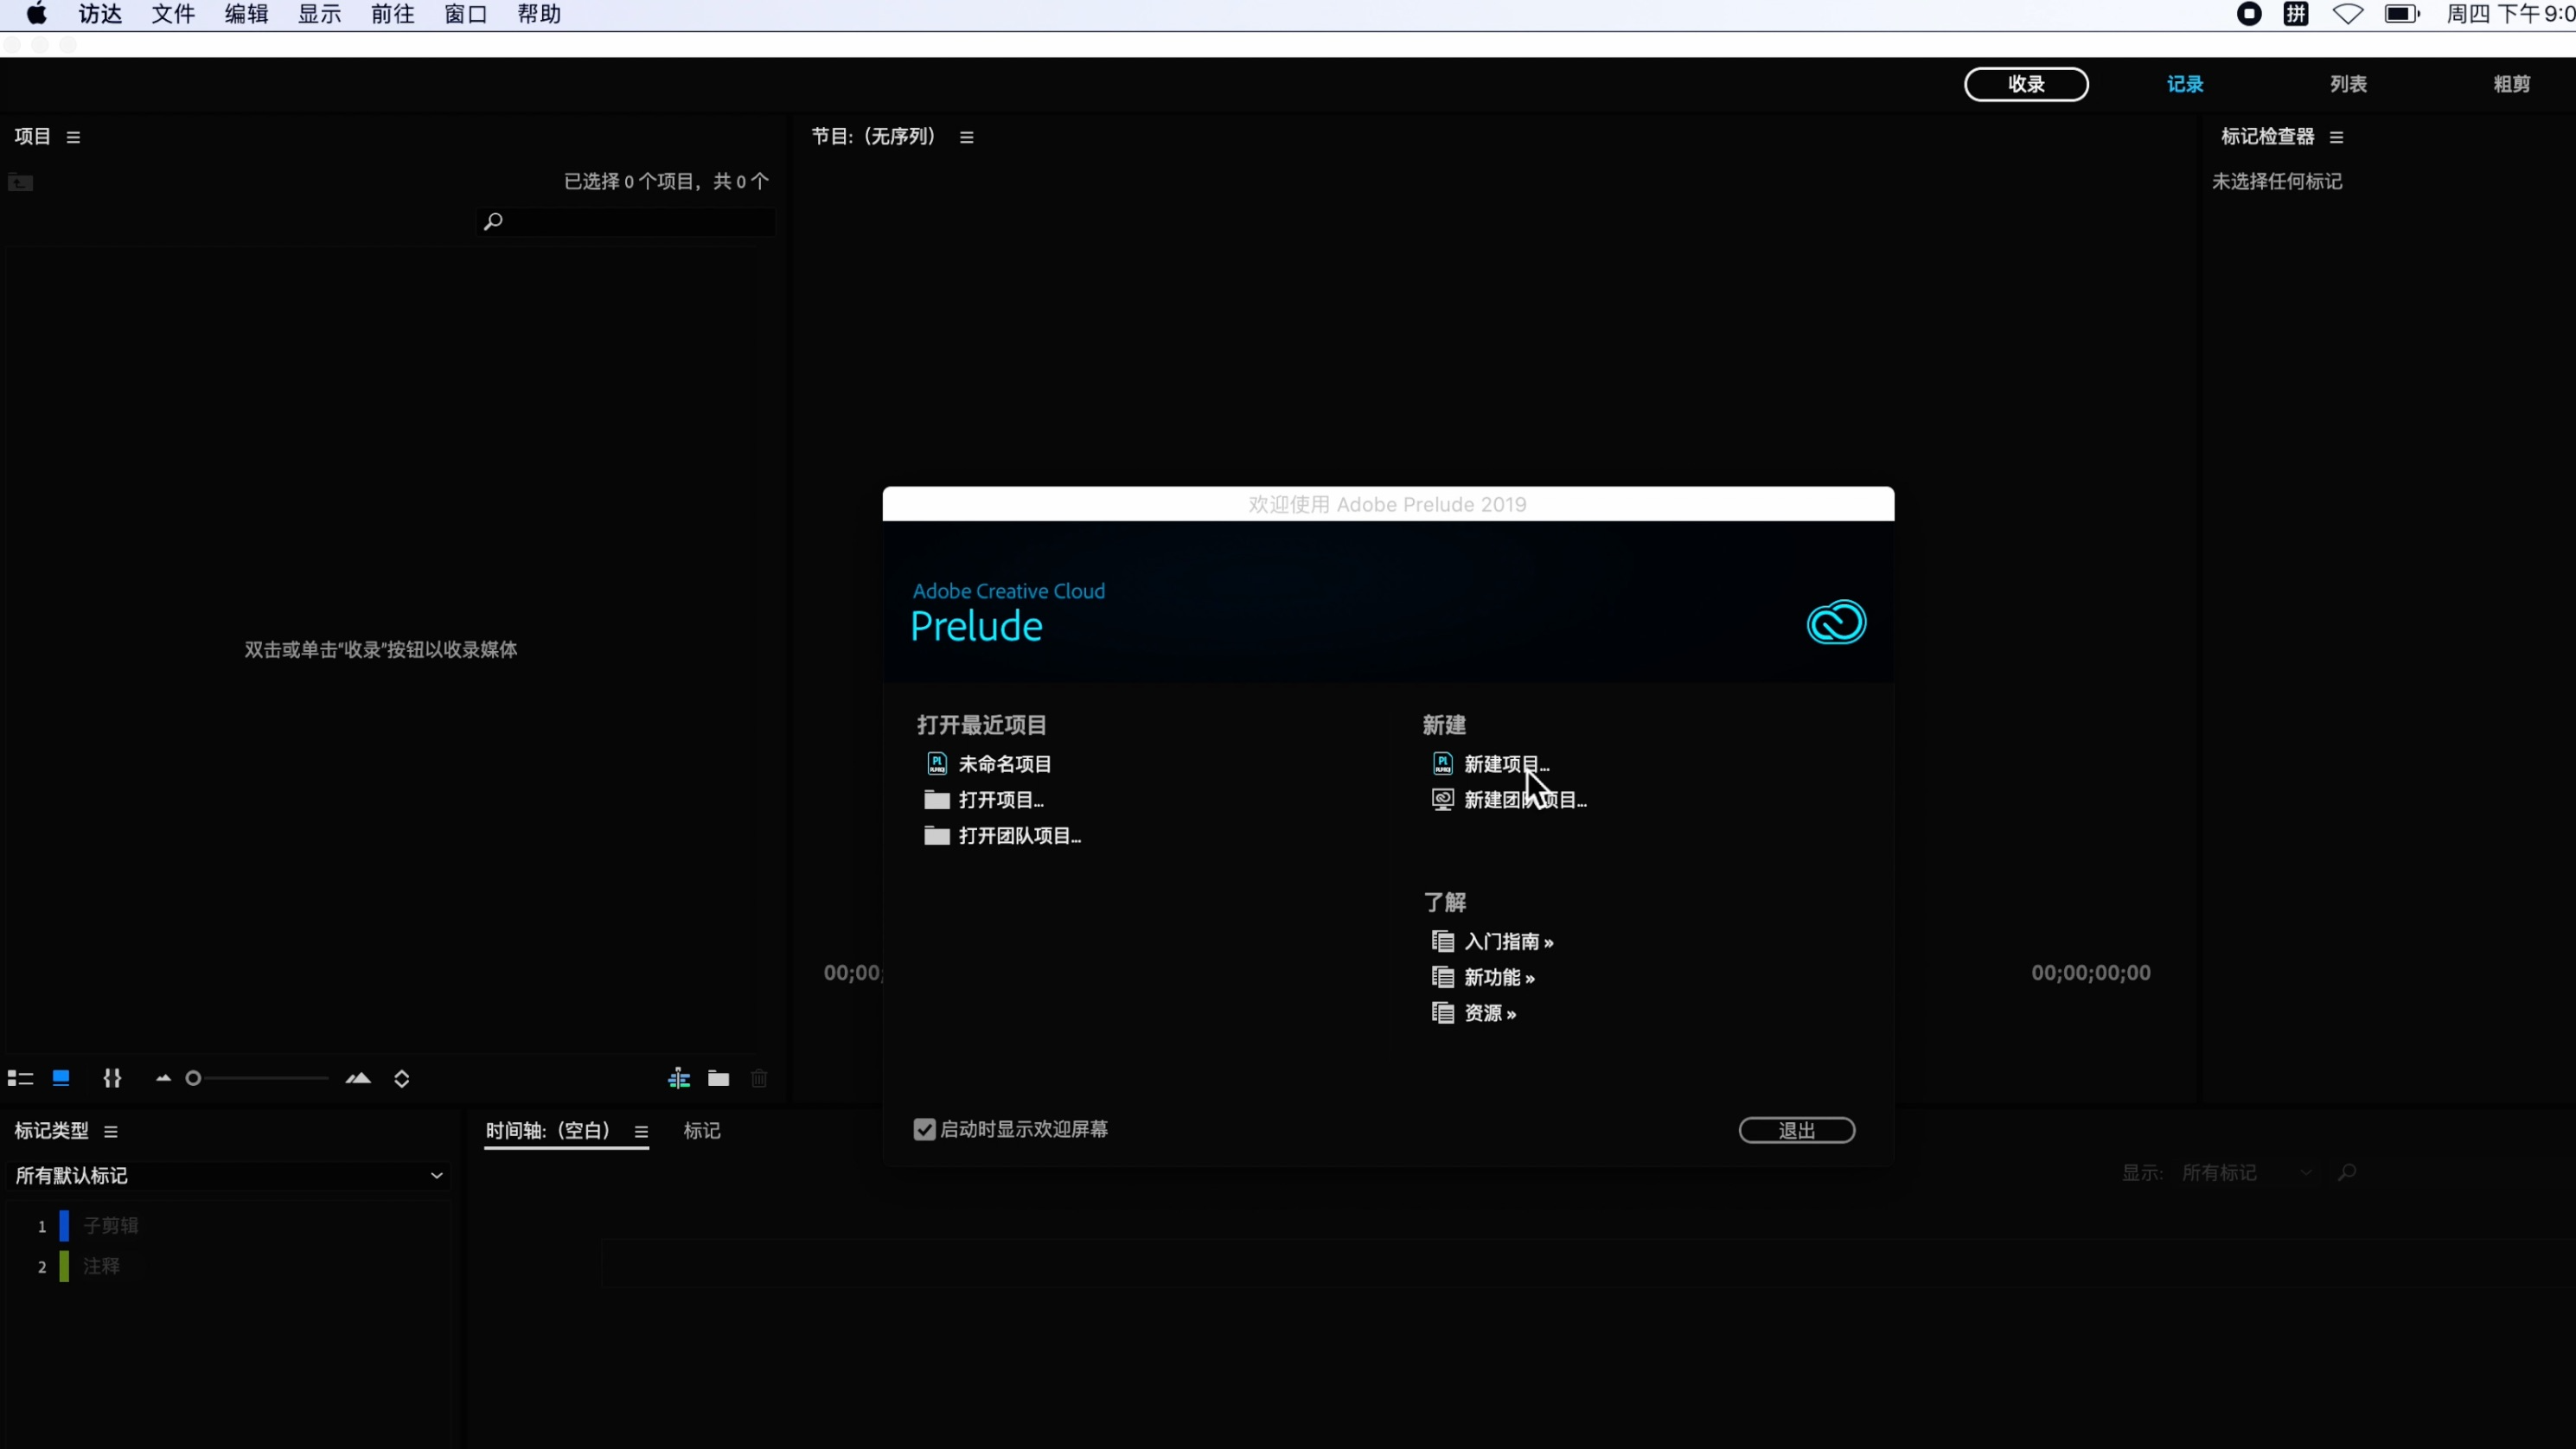2576x1449 pixels.
Task: Toggle 启动时显示欢迎屏幕 checkbox
Action: tap(924, 1130)
